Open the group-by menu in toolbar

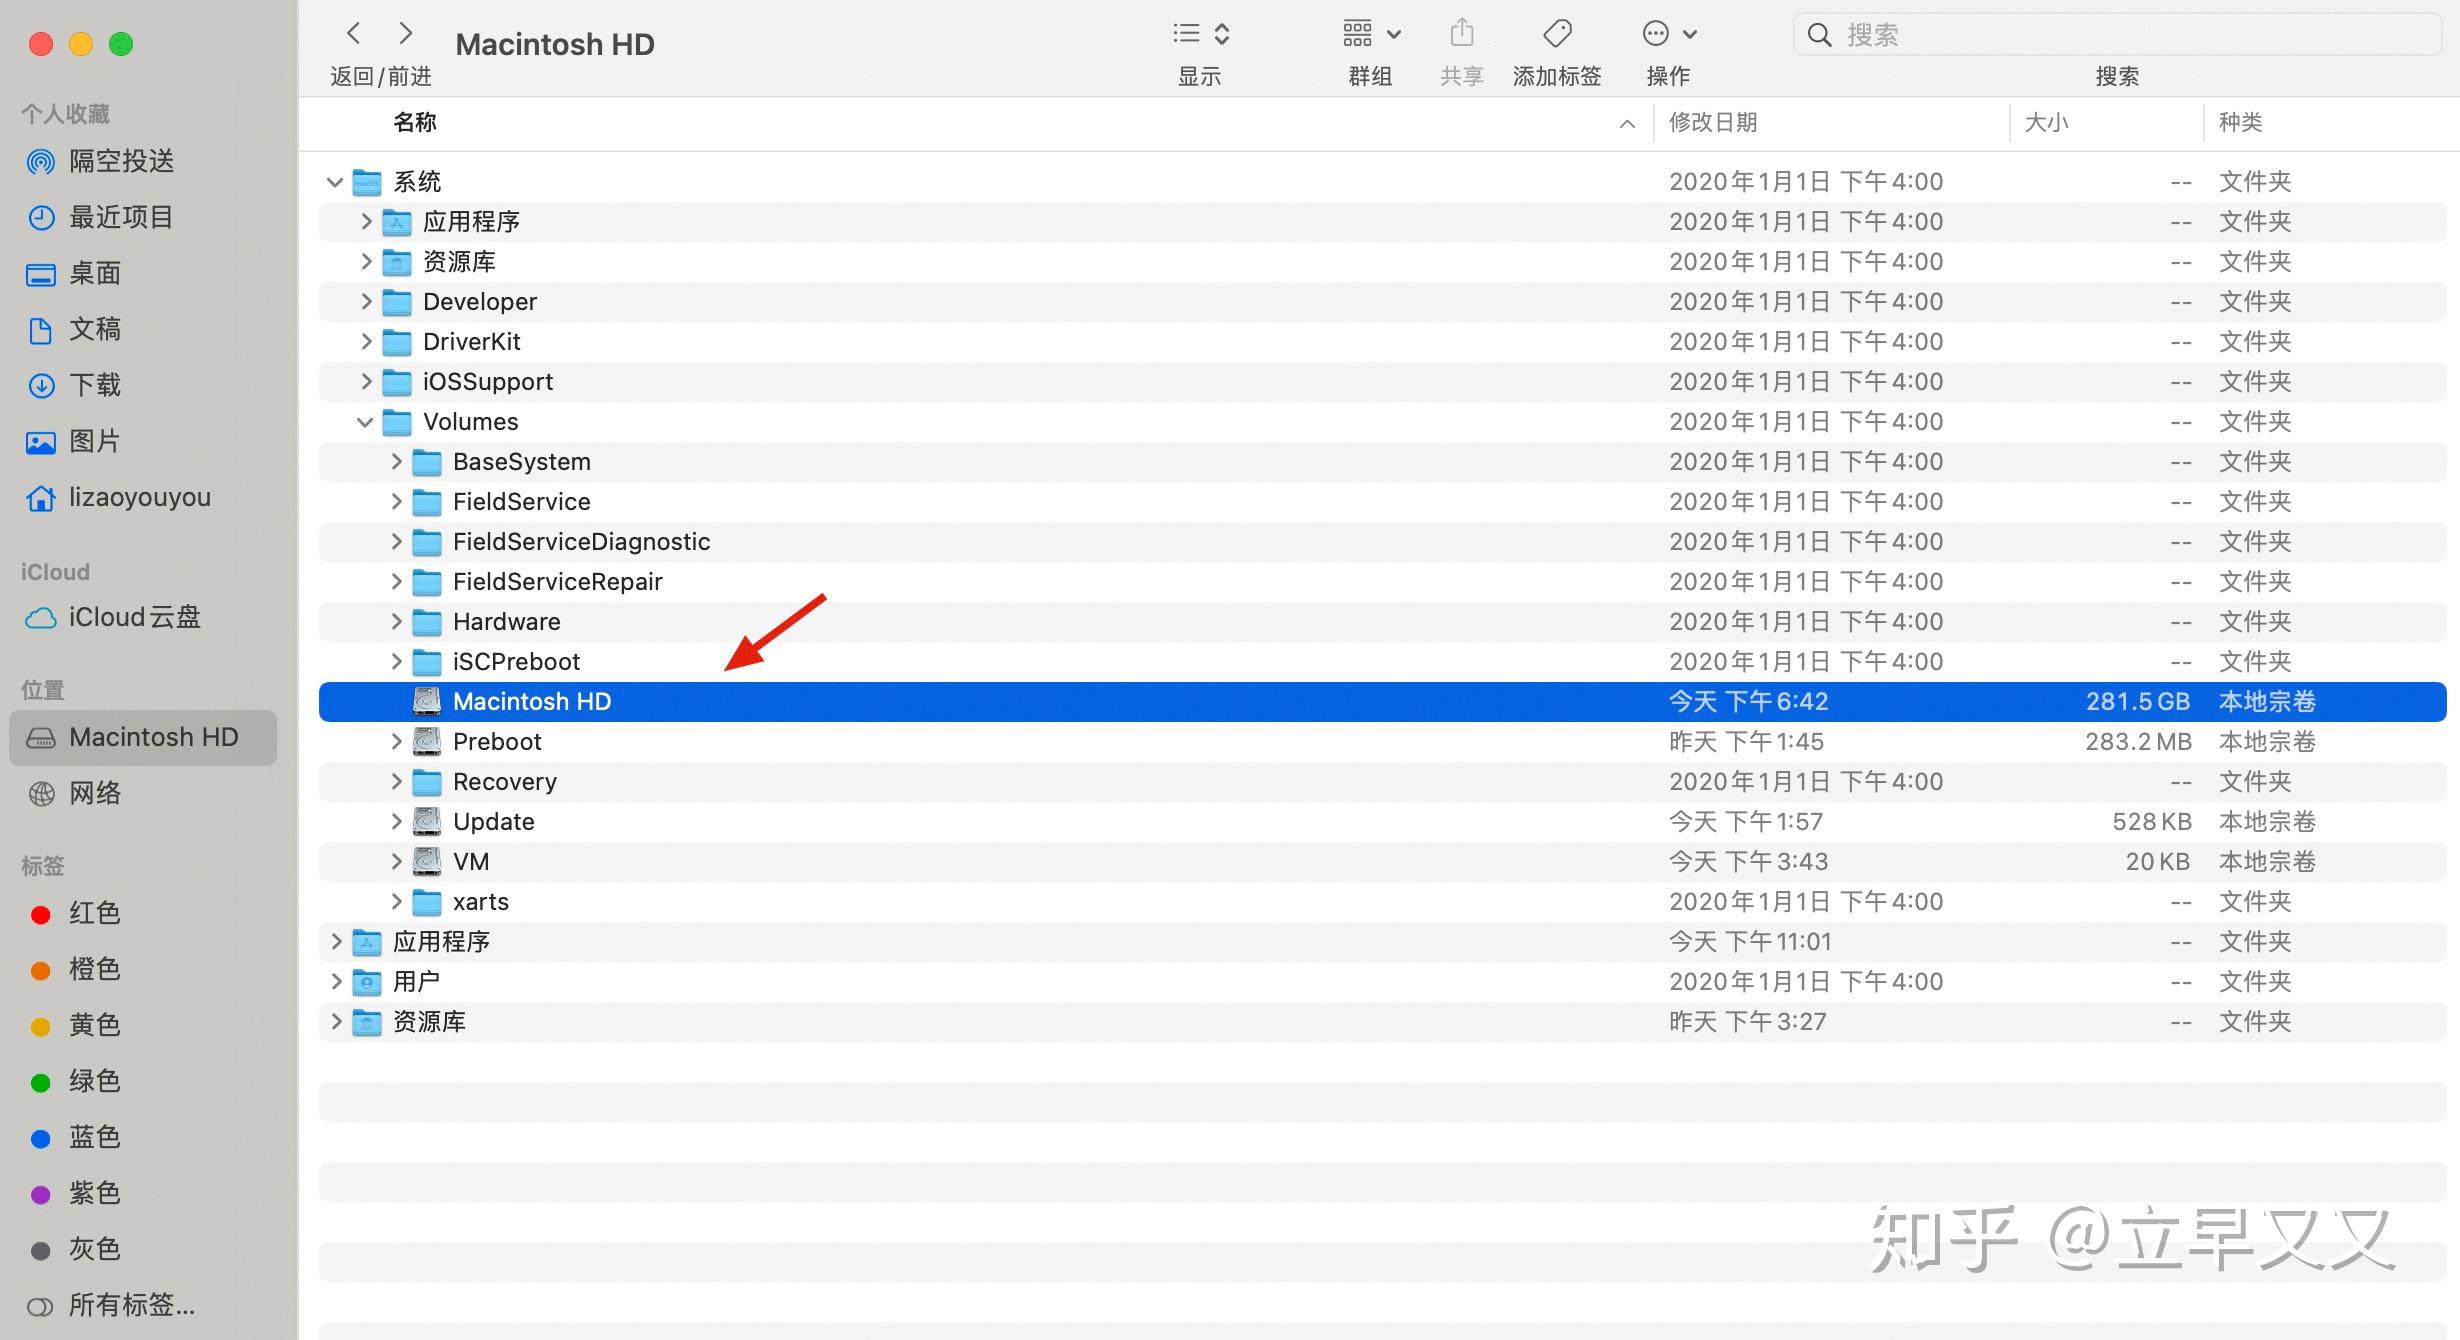point(1371,33)
